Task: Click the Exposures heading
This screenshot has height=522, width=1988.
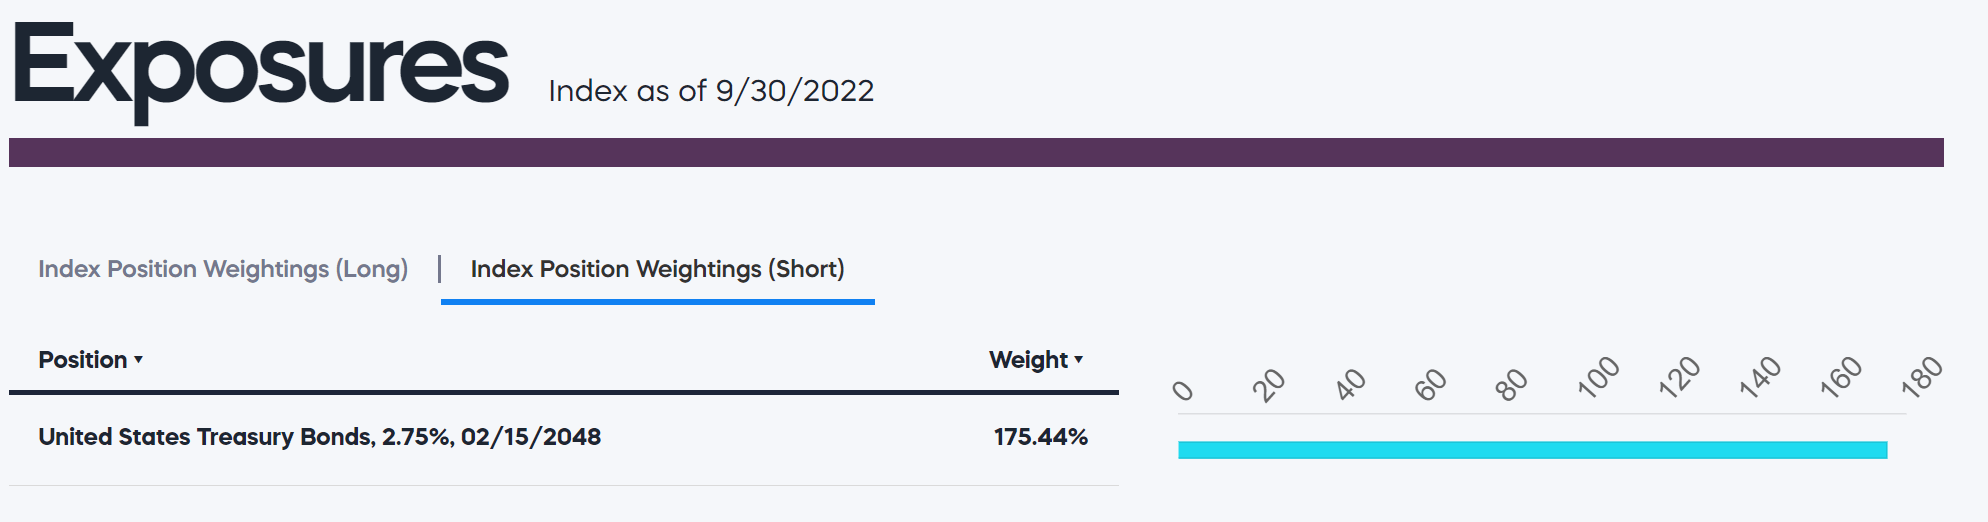Action: [x=261, y=68]
